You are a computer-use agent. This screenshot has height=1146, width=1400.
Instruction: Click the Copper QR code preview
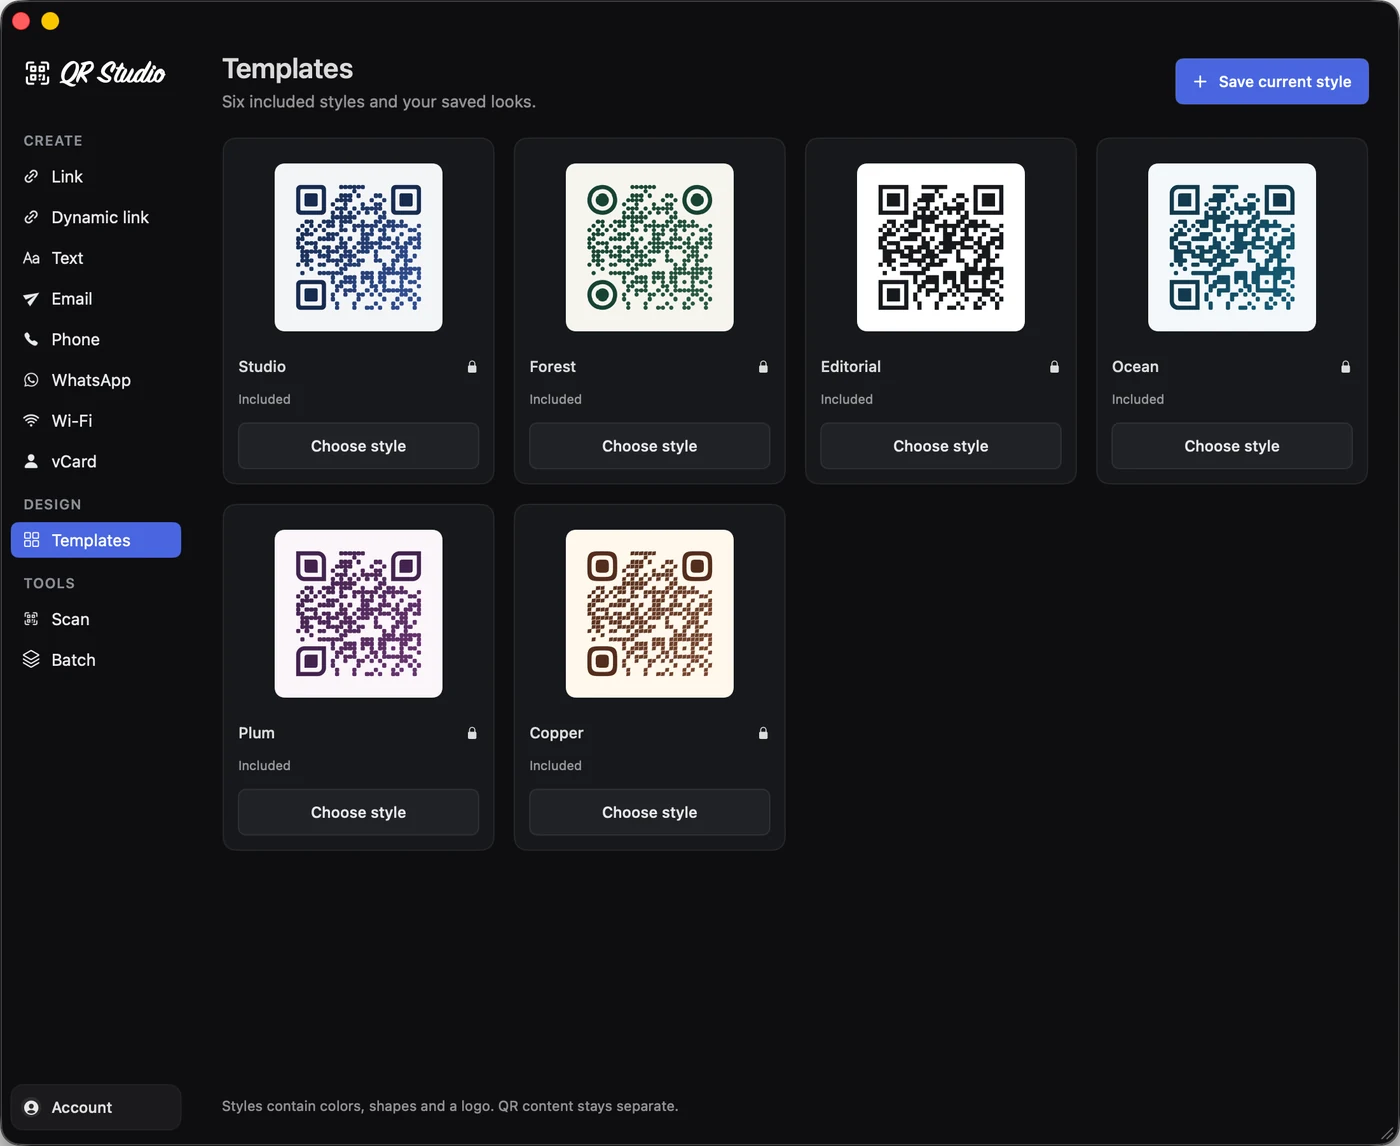click(x=650, y=613)
